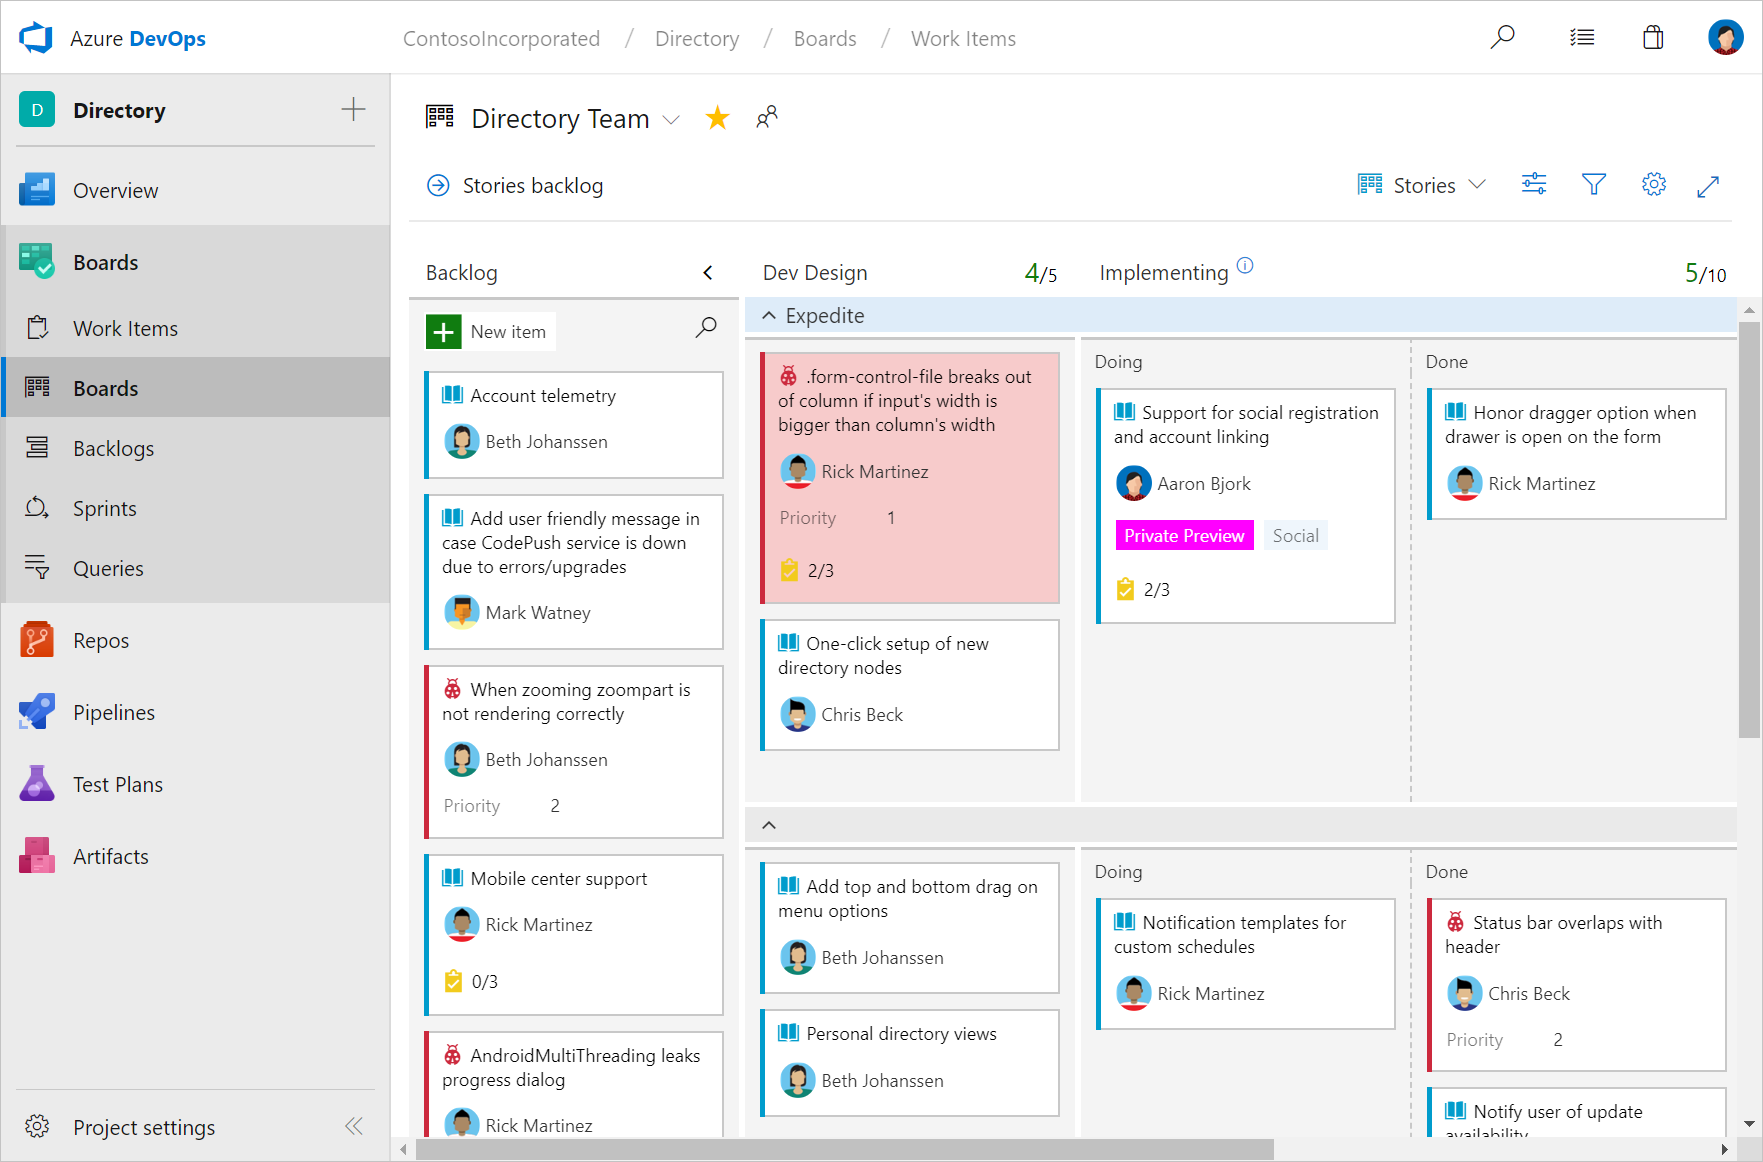Enter full screen mode with expand icon
The height and width of the screenshot is (1162, 1763).
(1708, 186)
